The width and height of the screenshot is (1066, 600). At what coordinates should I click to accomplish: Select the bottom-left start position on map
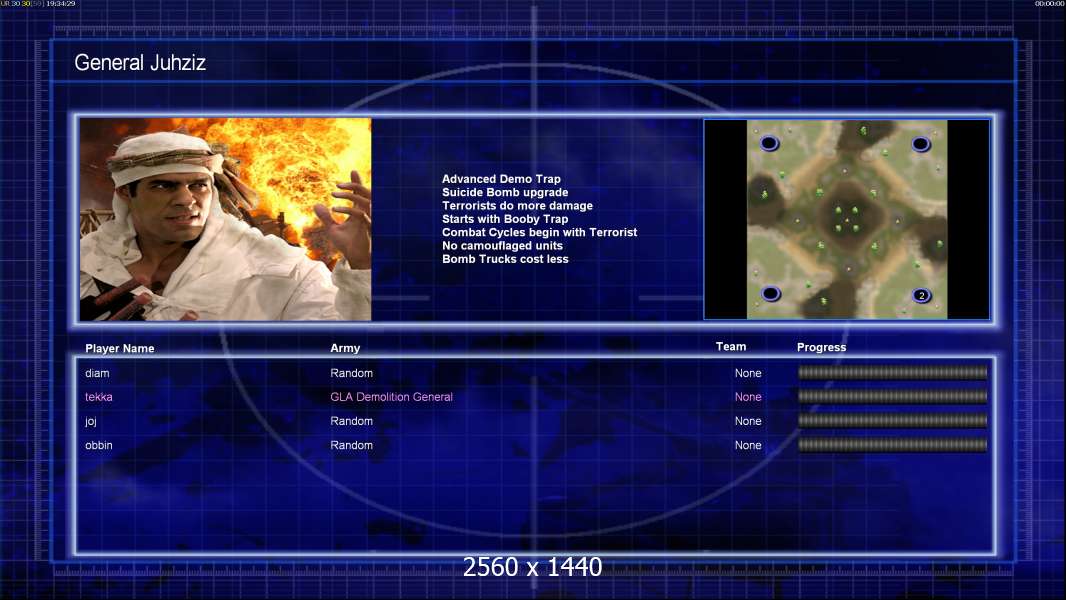pos(770,294)
